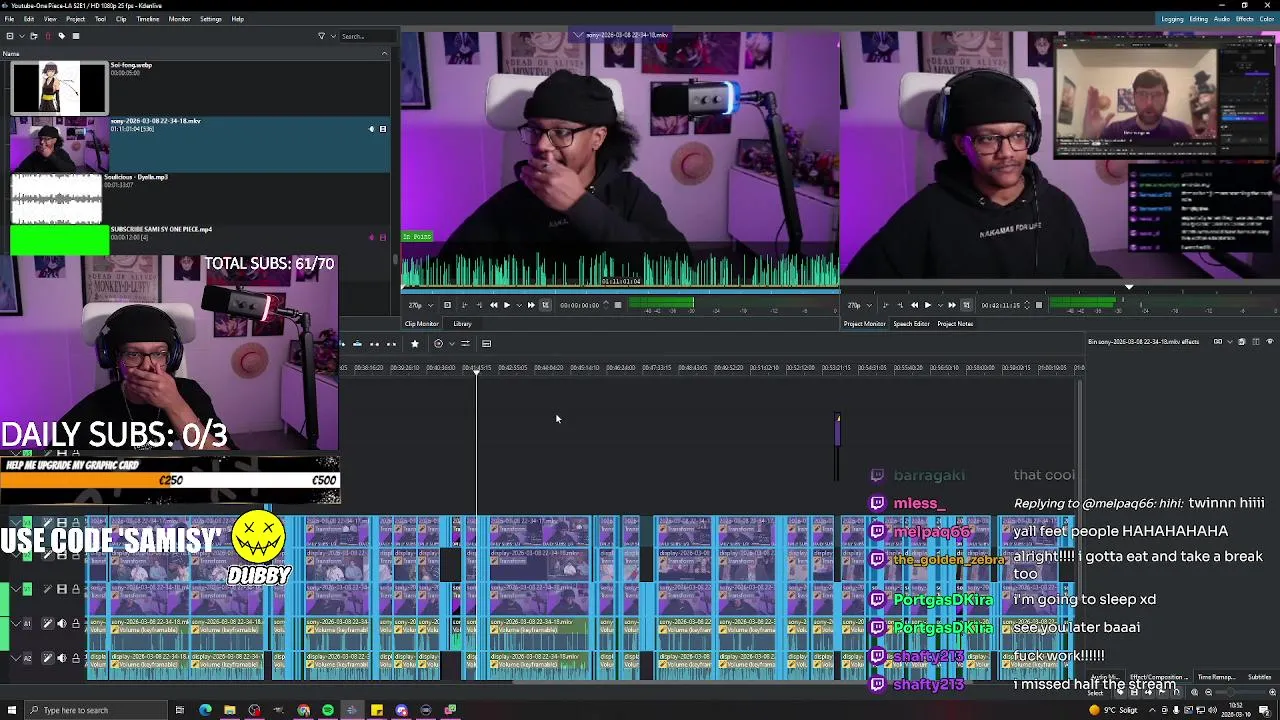Open the bin filter dropdown arrow
The image size is (1280, 720).
coord(331,36)
